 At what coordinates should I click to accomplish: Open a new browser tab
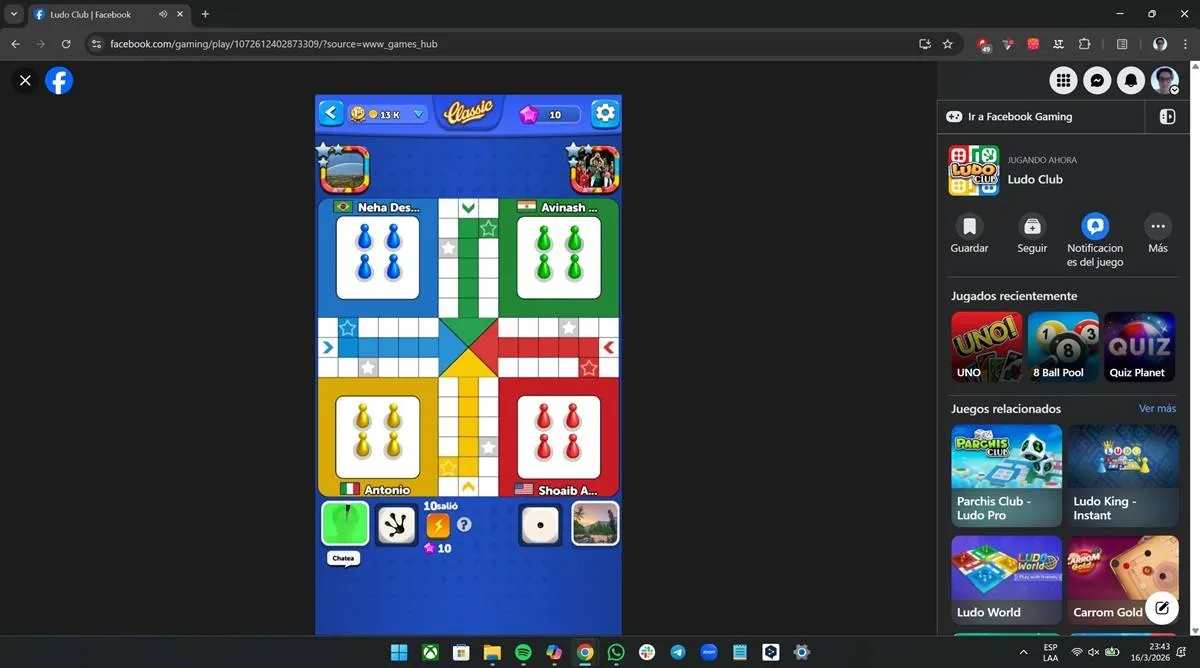(205, 14)
